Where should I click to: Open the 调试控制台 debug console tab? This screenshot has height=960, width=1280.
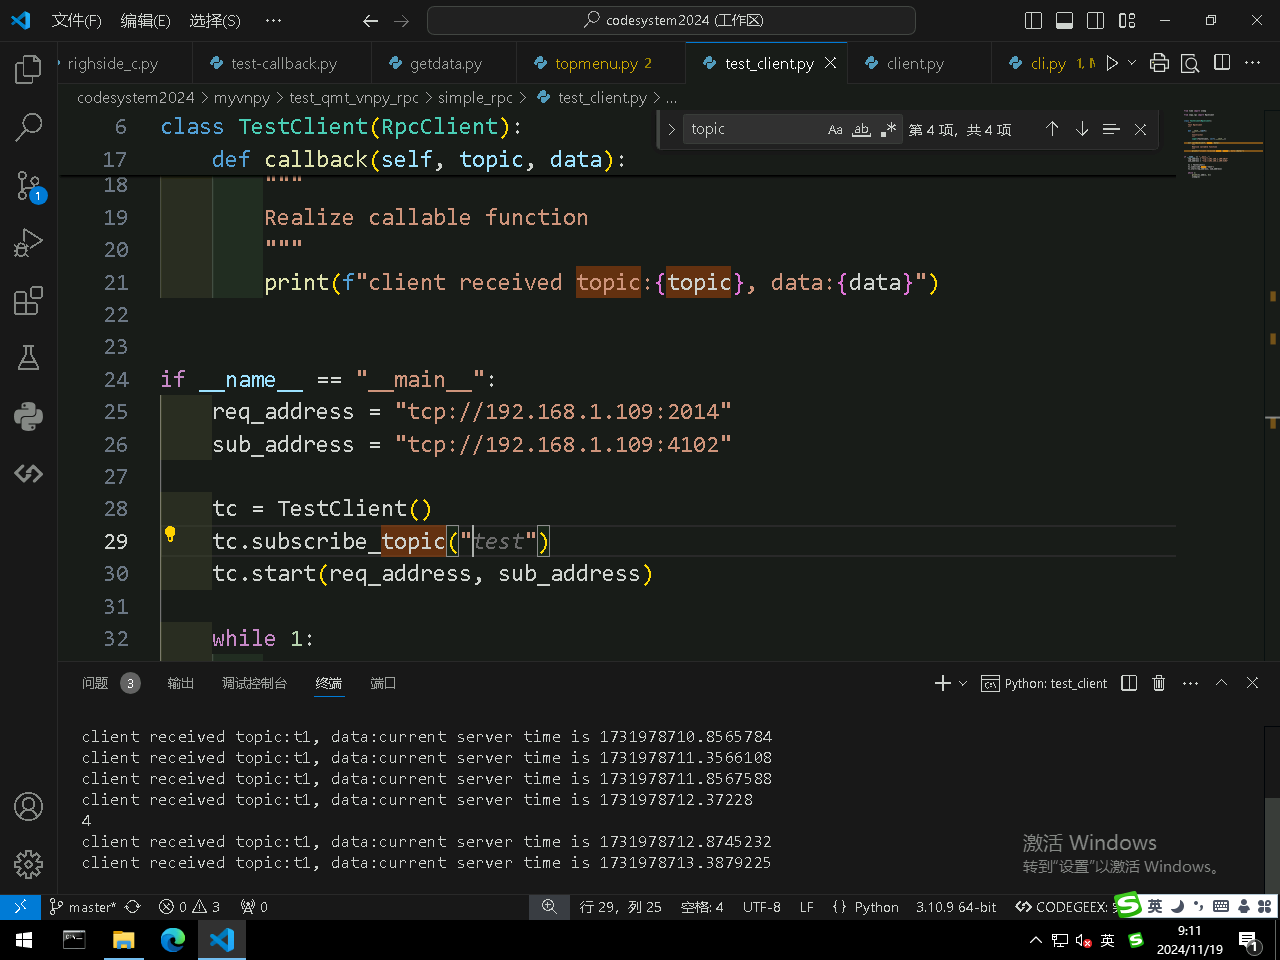click(x=254, y=683)
